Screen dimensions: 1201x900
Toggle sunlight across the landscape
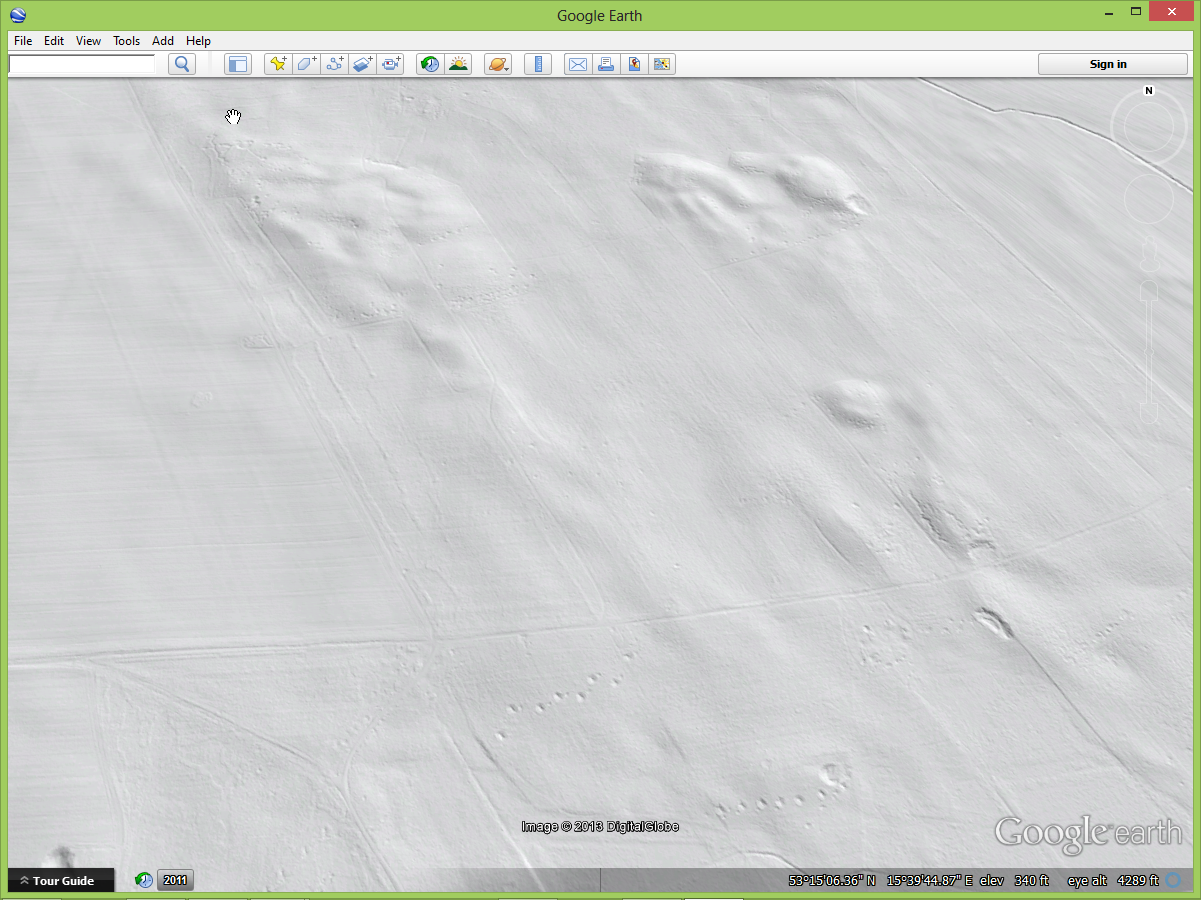pos(458,64)
